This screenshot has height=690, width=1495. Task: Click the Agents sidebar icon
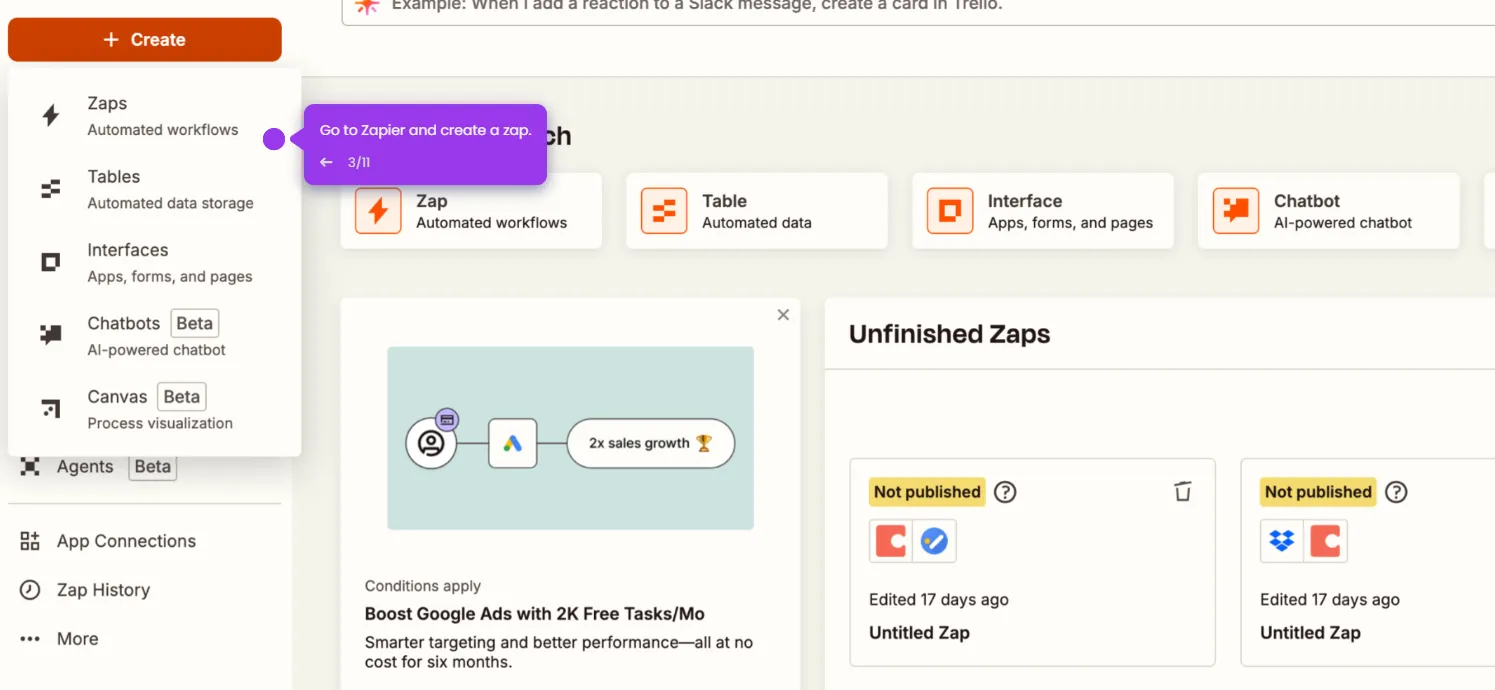tap(30, 467)
